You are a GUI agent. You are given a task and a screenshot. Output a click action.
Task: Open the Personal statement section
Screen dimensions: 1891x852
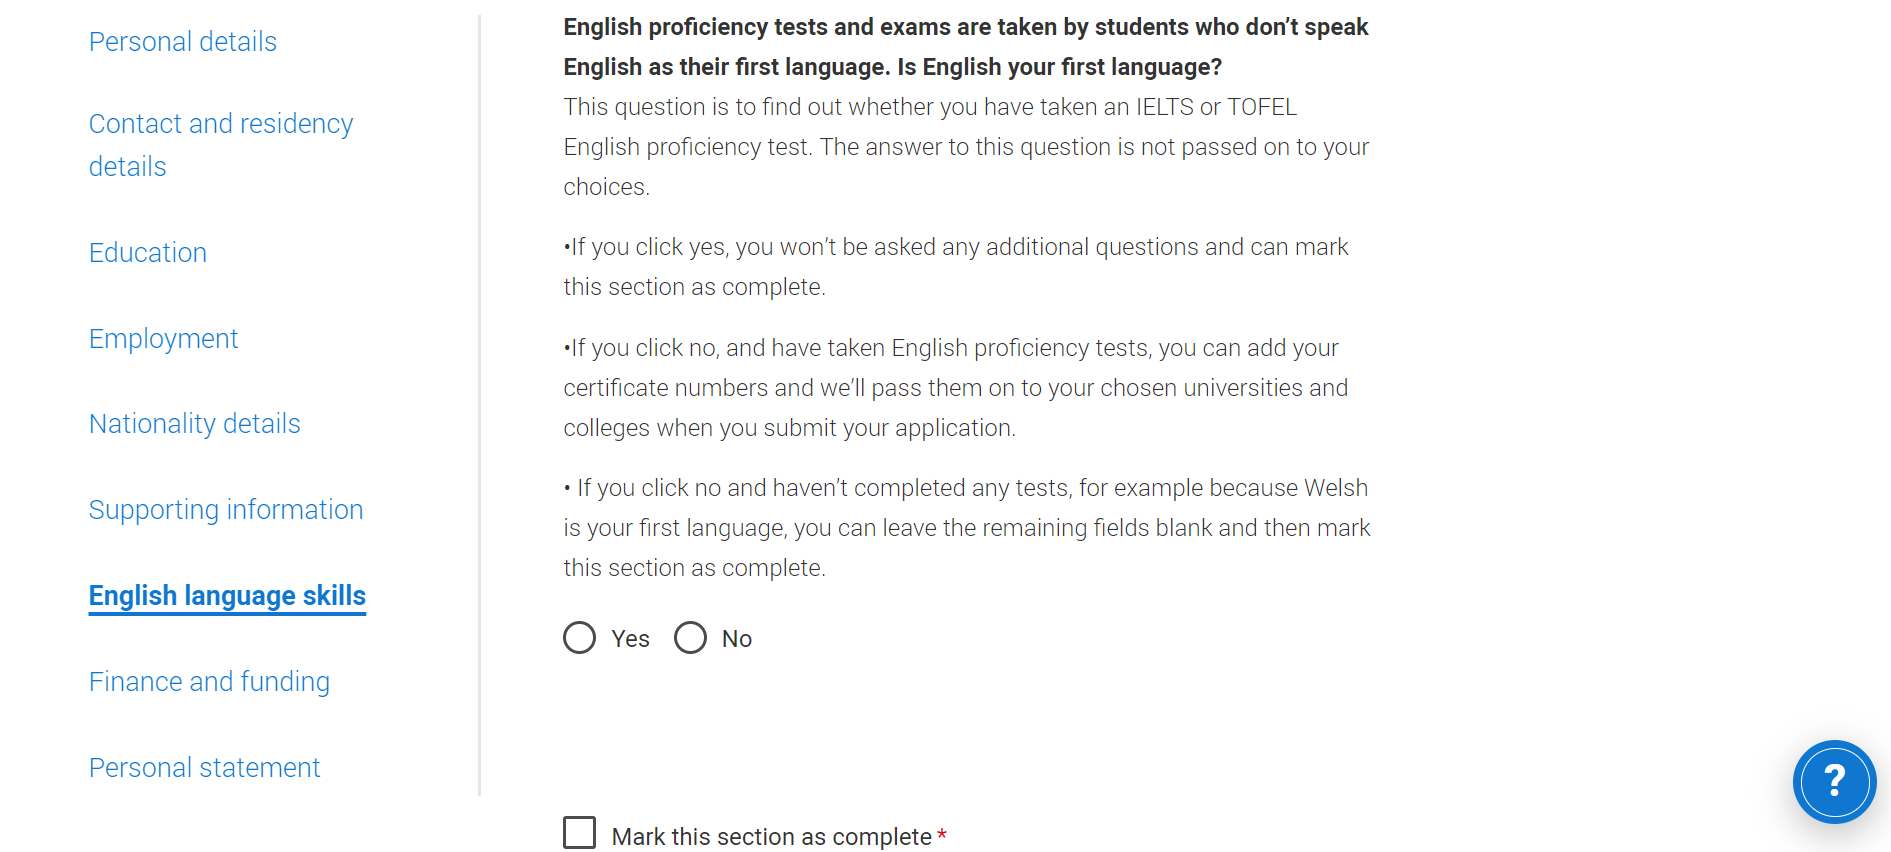tap(204, 768)
